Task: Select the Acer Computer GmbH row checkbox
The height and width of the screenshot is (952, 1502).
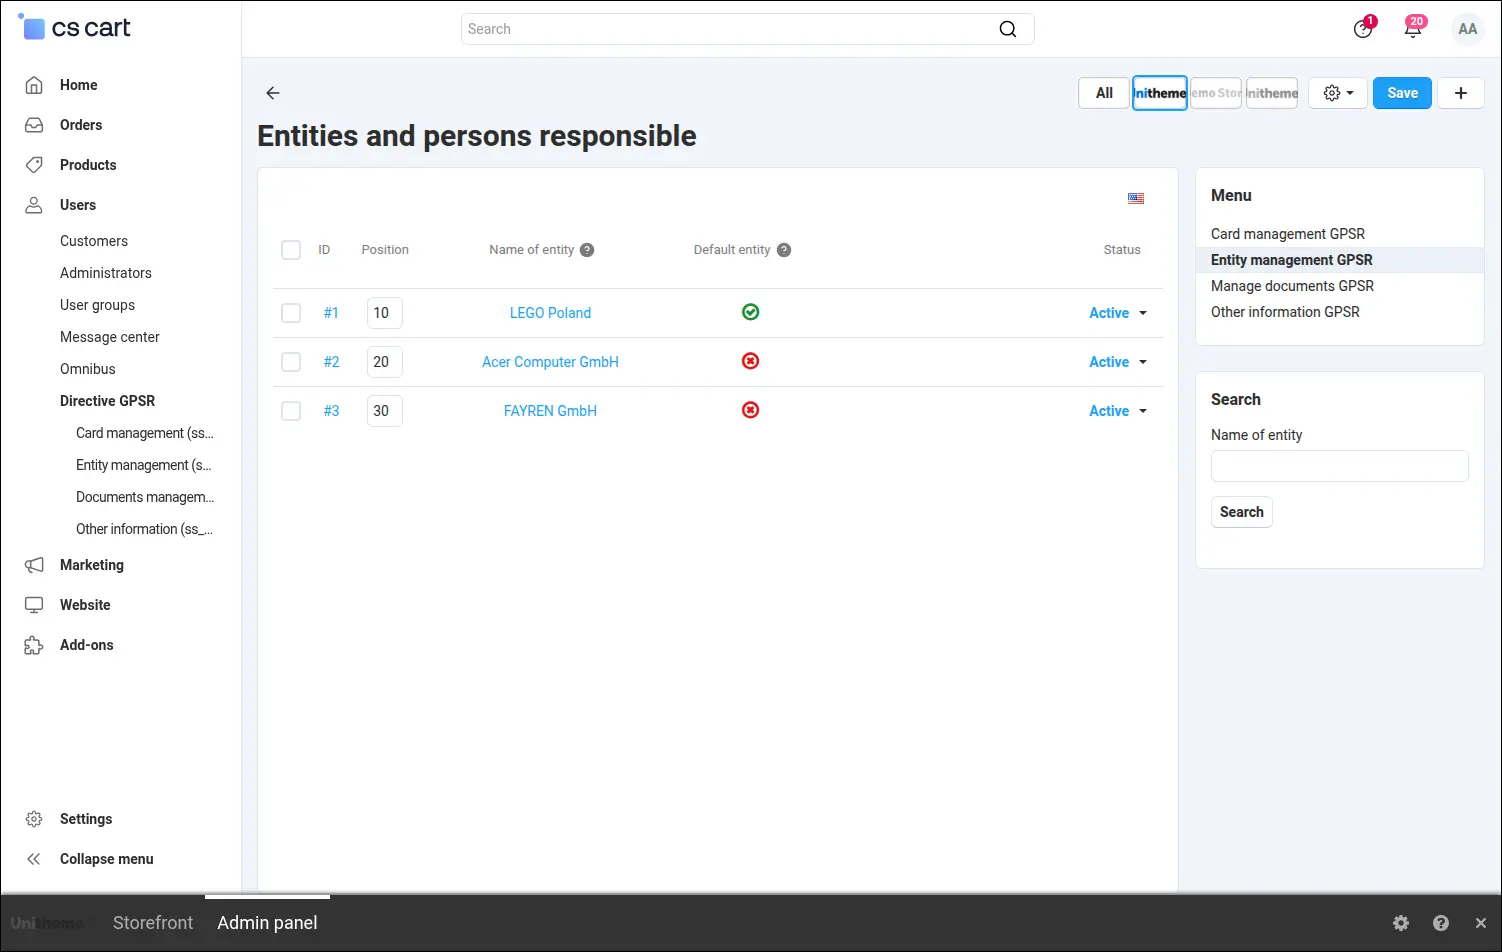Action: (291, 362)
